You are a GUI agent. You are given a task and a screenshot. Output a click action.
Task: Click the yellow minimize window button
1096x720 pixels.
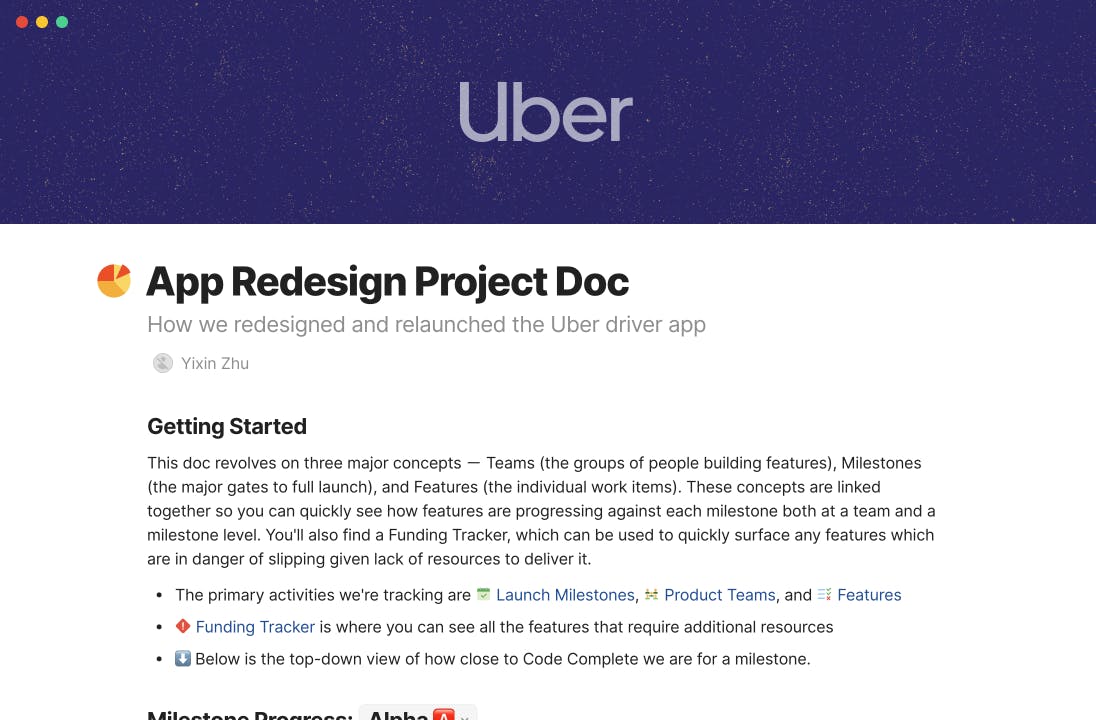coord(42,22)
